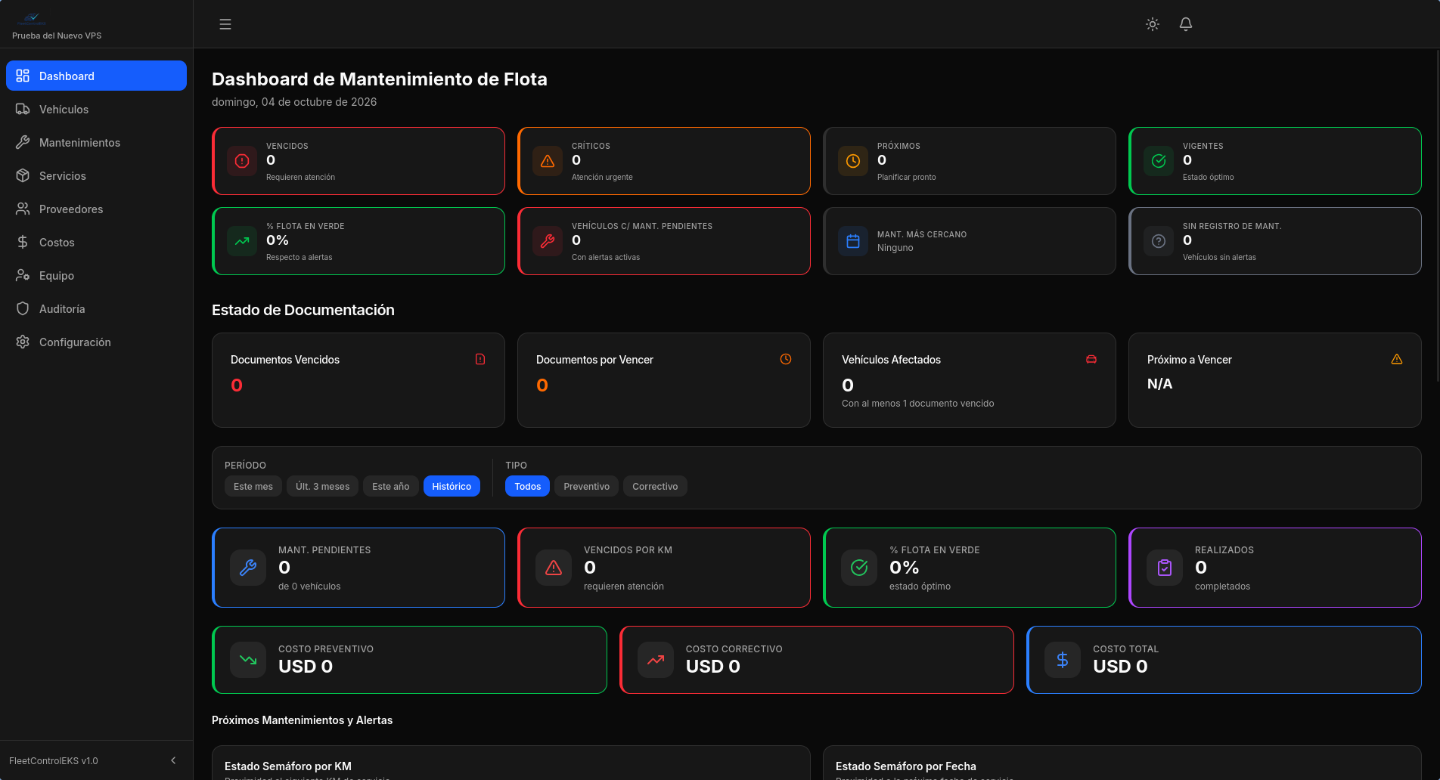Screen dimensions: 1440x780
Task: Click the % Flota en Verde trend icon in top cards
Action: (x=242, y=241)
